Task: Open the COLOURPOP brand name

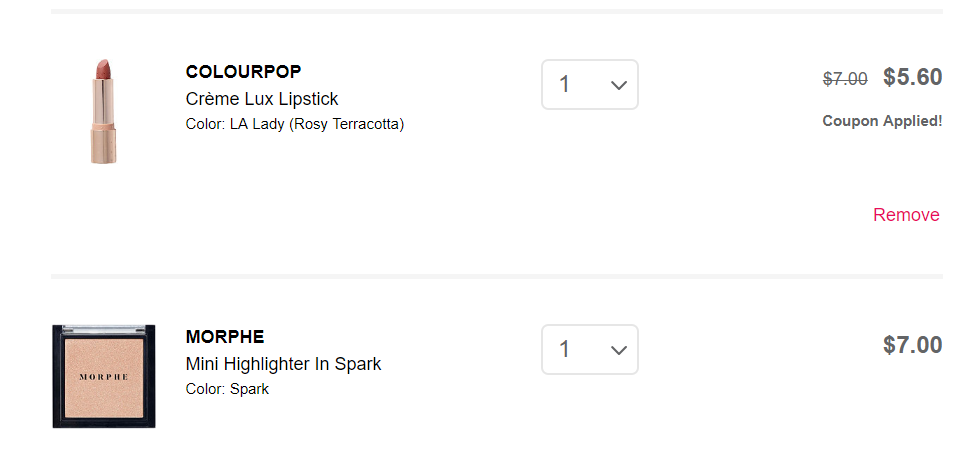Action: pos(243,72)
